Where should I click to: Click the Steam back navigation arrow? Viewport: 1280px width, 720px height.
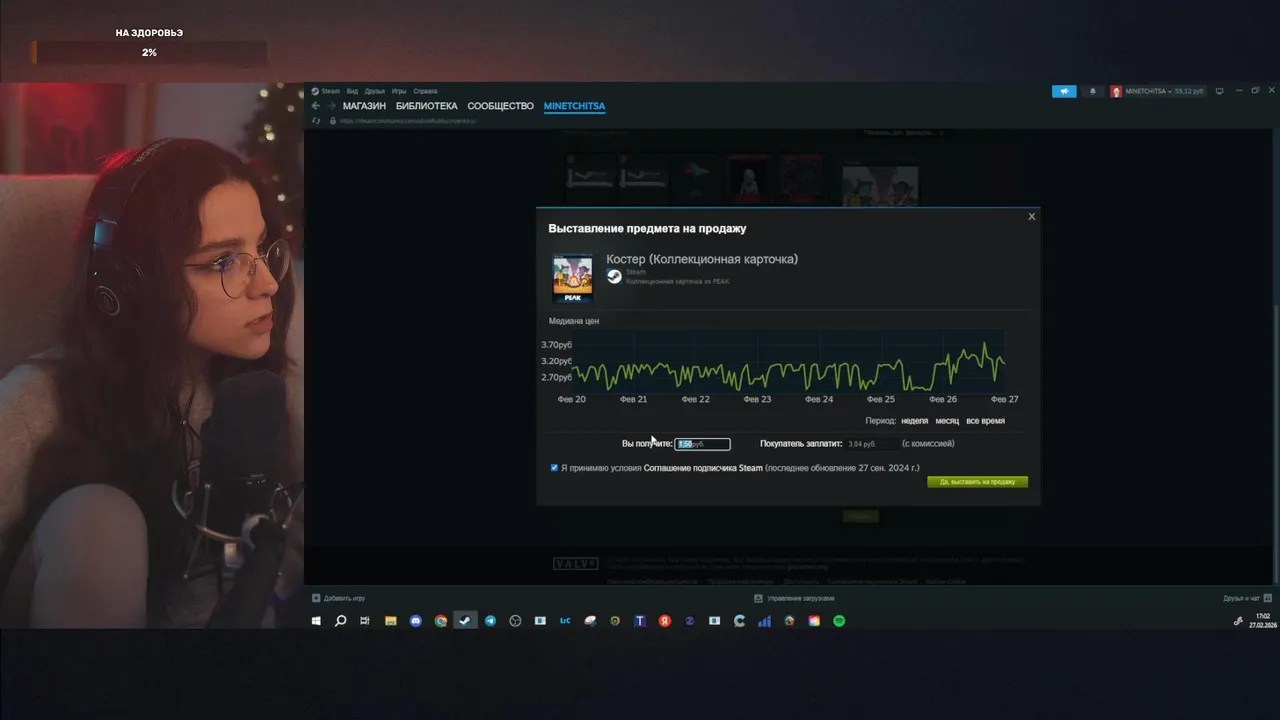[x=316, y=106]
